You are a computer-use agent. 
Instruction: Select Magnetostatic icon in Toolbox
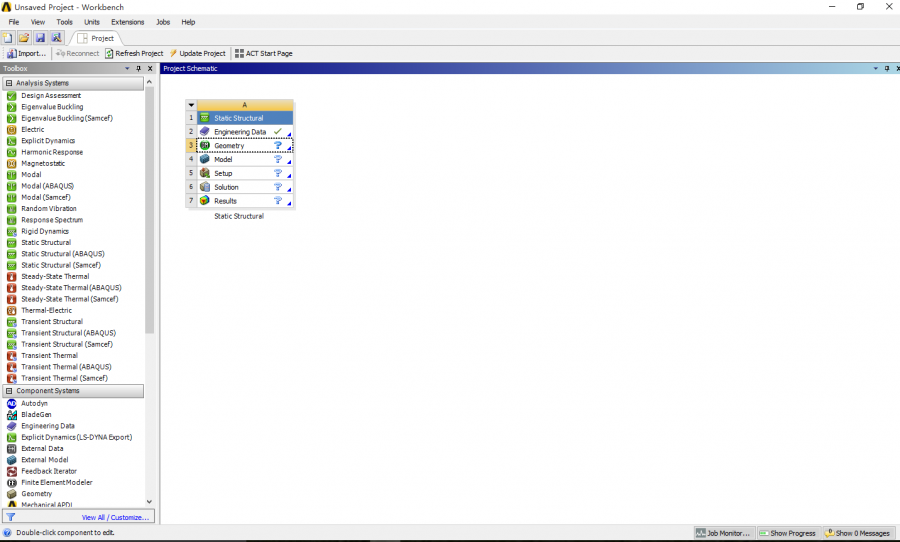pos(11,164)
